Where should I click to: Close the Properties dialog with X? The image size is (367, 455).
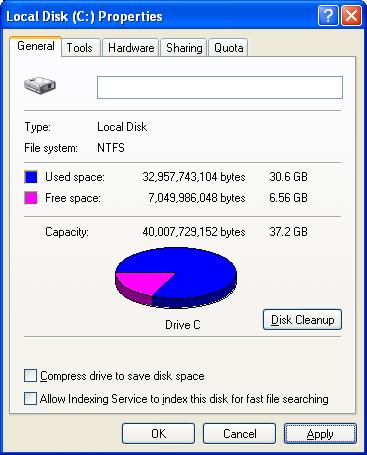351,16
